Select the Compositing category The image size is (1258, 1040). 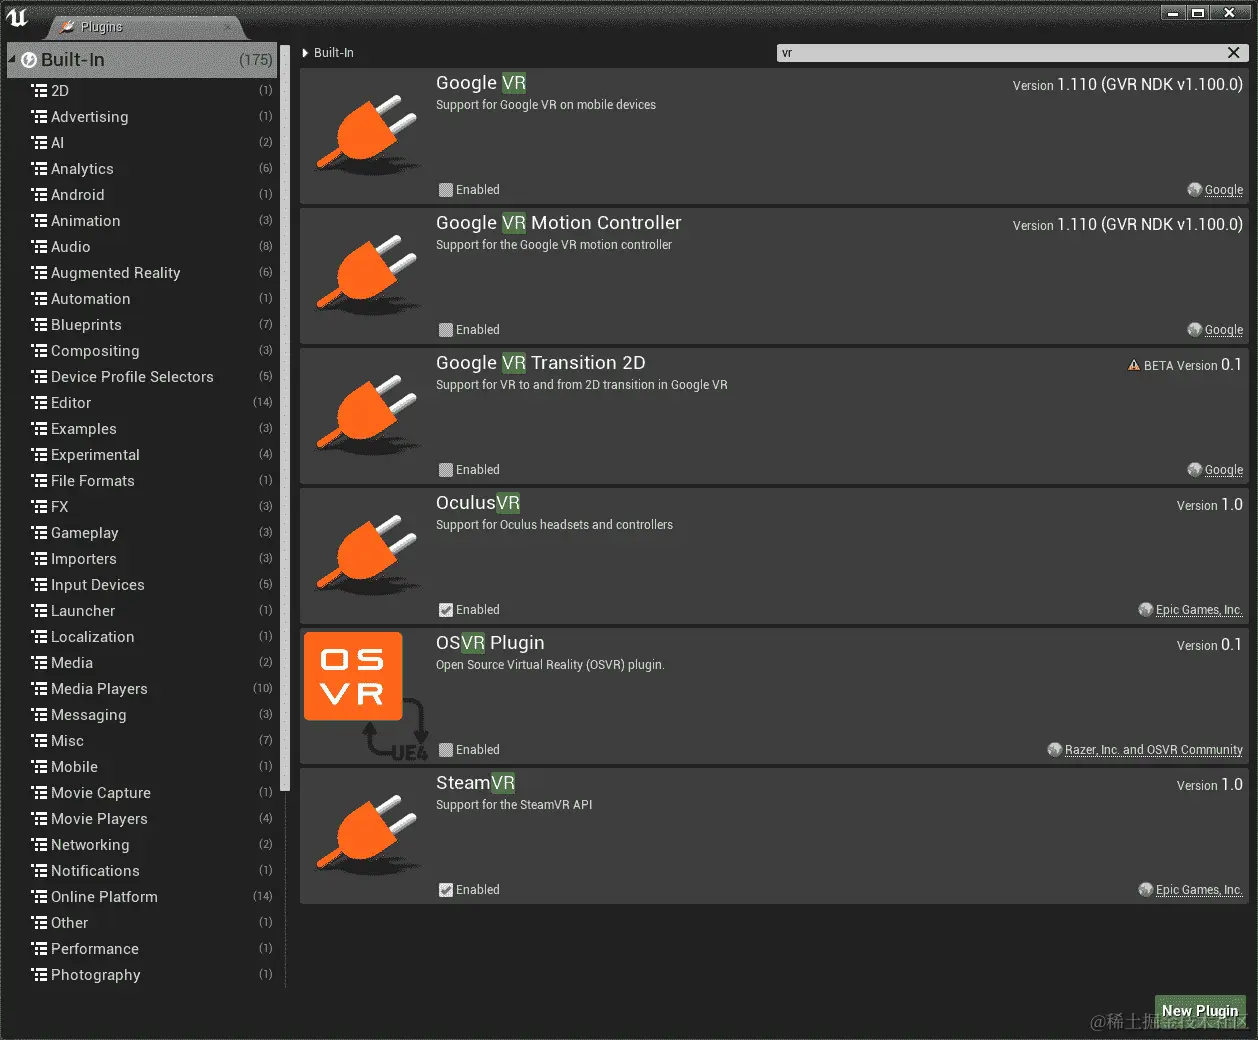pos(143,350)
